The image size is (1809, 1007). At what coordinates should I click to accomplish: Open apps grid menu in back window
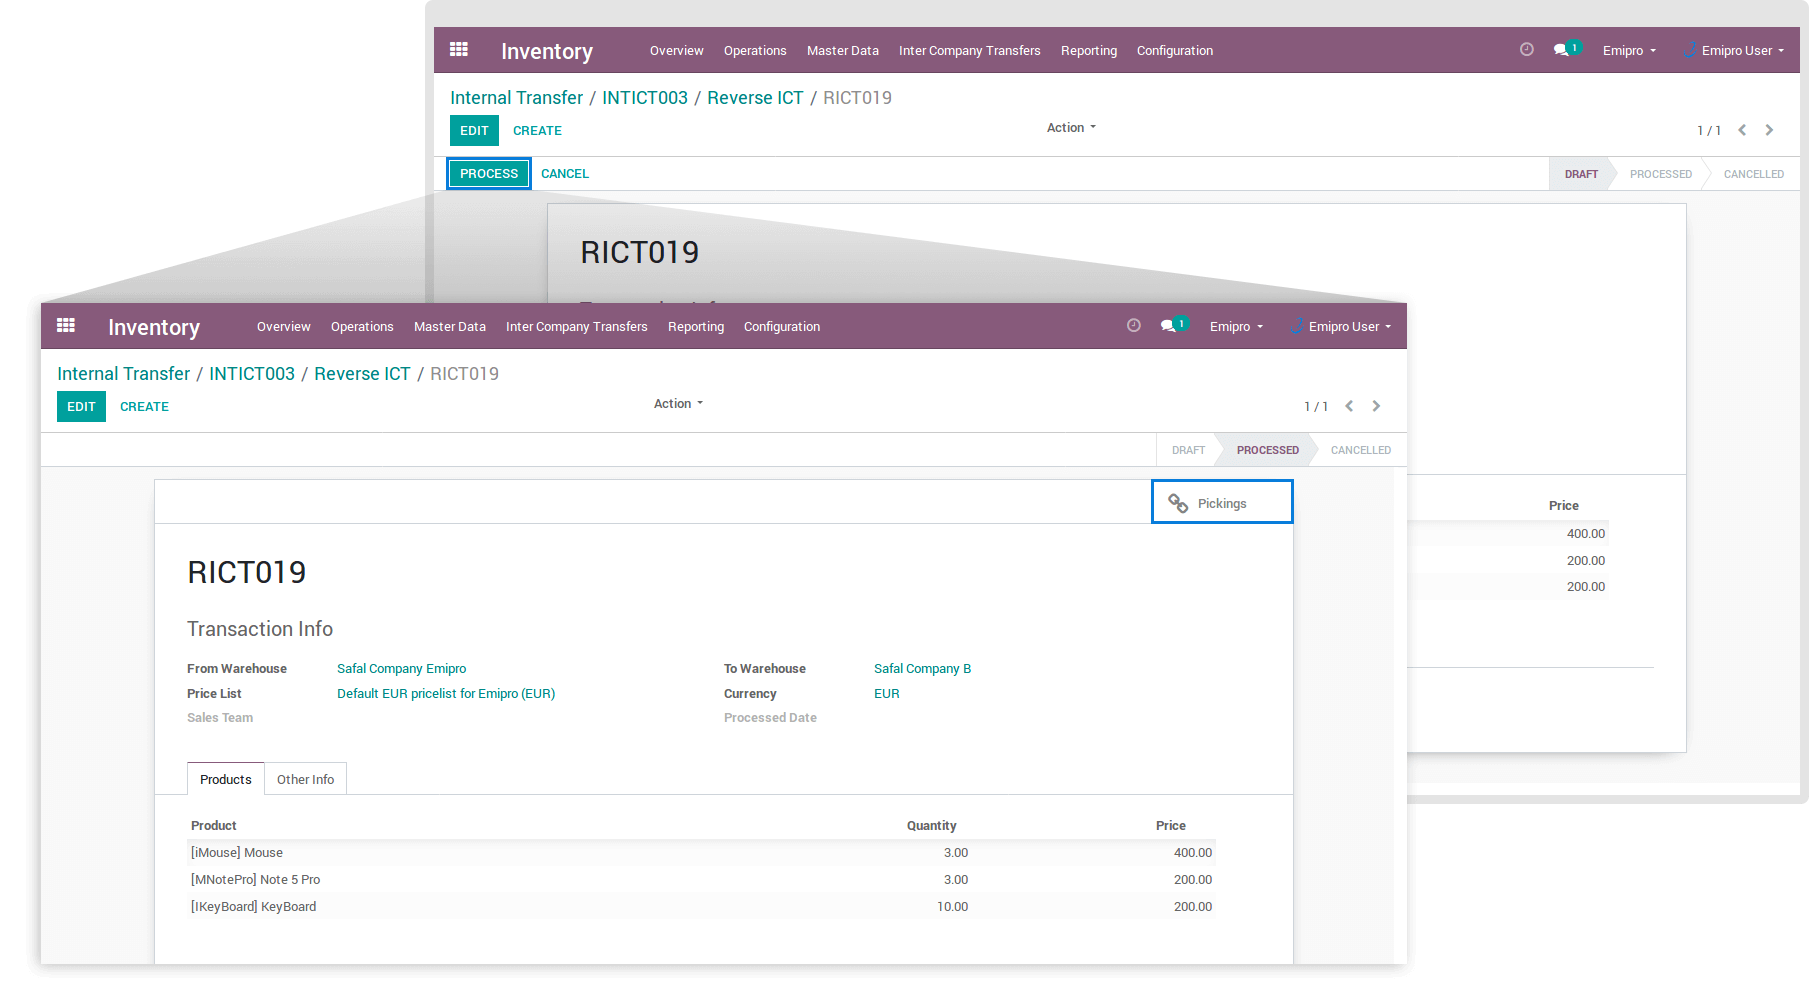[459, 50]
